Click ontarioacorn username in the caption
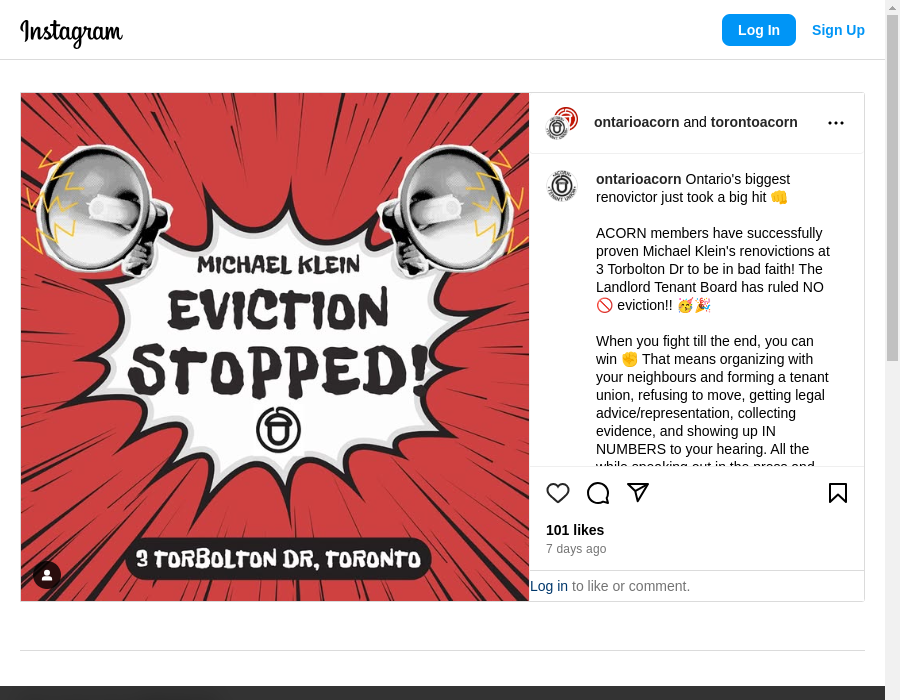Viewport: 900px width, 700px height. tap(638, 179)
